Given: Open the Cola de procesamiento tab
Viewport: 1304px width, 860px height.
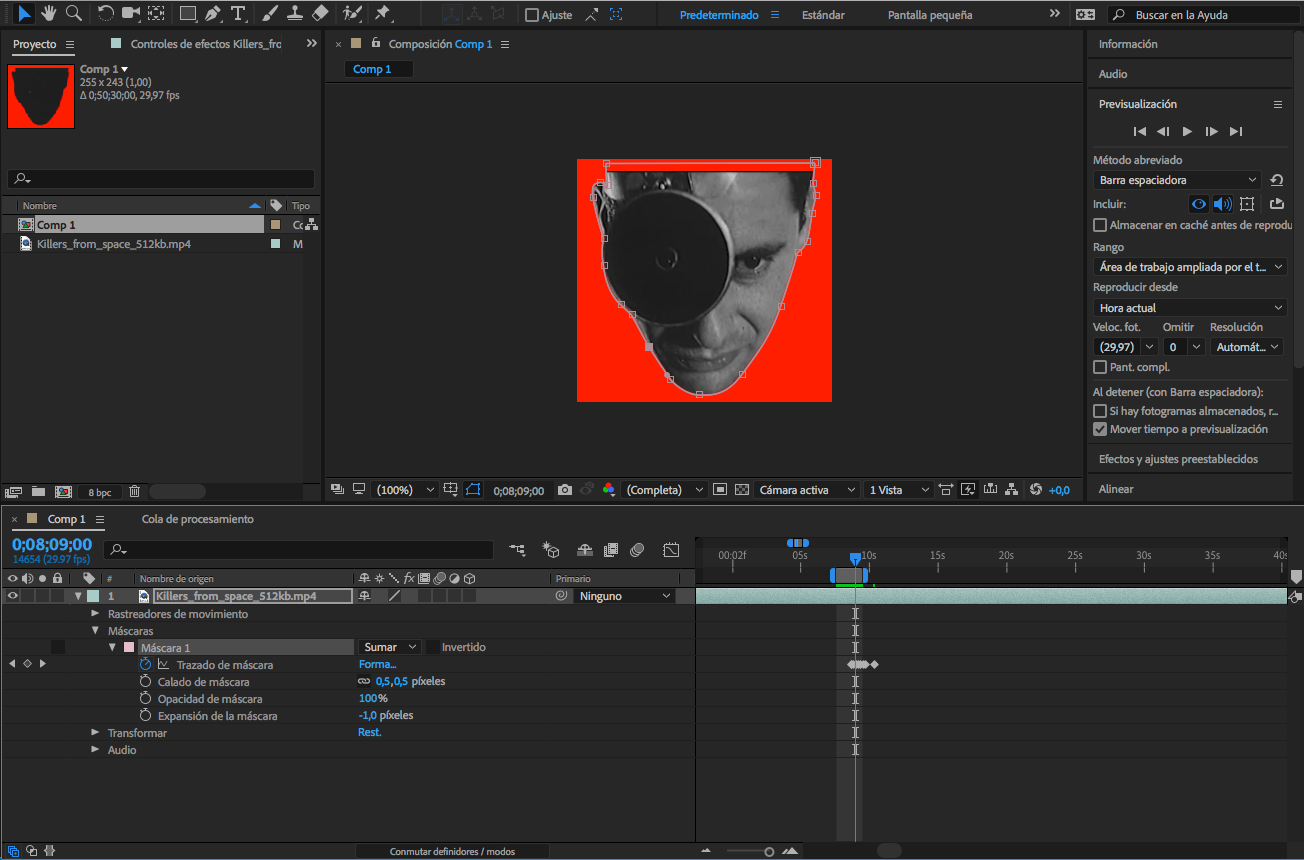Looking at the screenshot, I should (198, 519).
